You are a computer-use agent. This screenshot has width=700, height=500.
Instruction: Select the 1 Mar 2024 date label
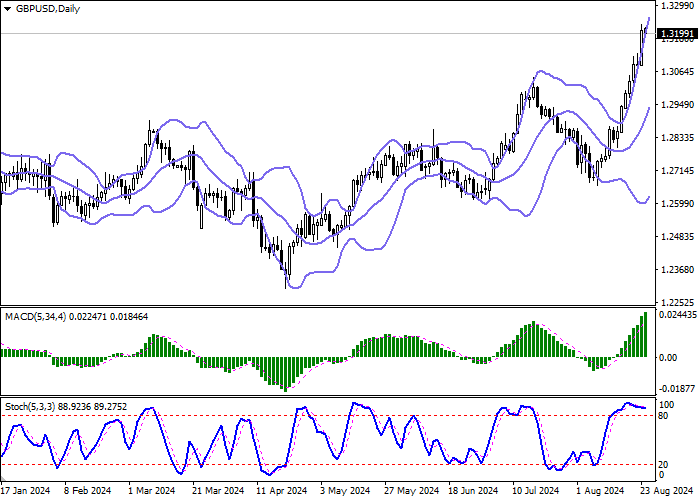pos(151,491)
